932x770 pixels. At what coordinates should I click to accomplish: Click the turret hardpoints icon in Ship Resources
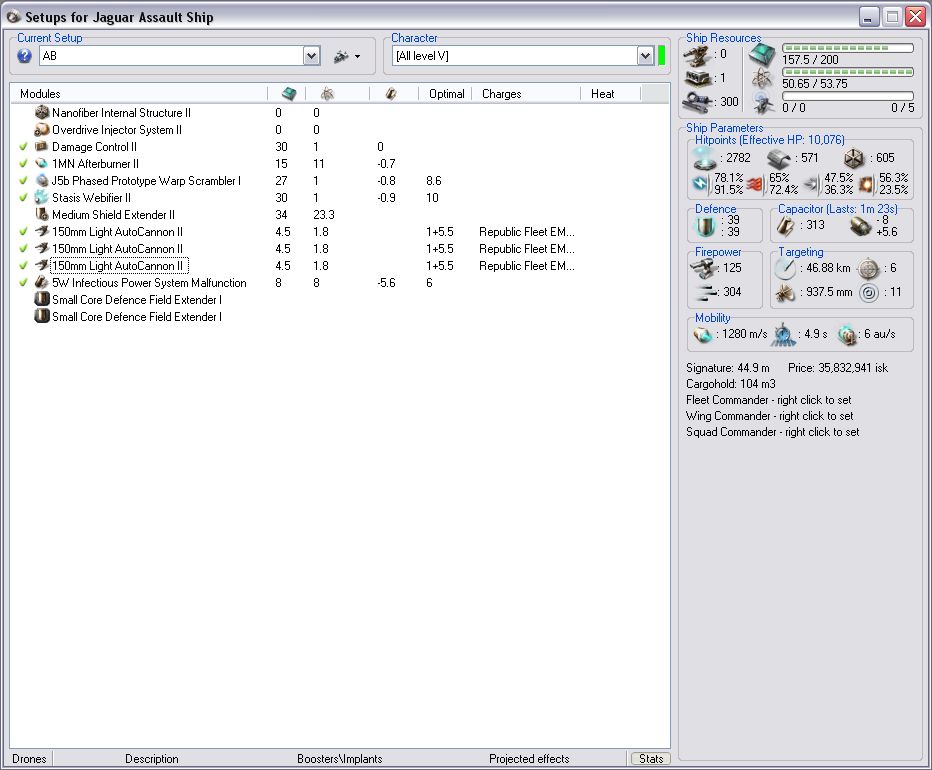coord(697,56)
